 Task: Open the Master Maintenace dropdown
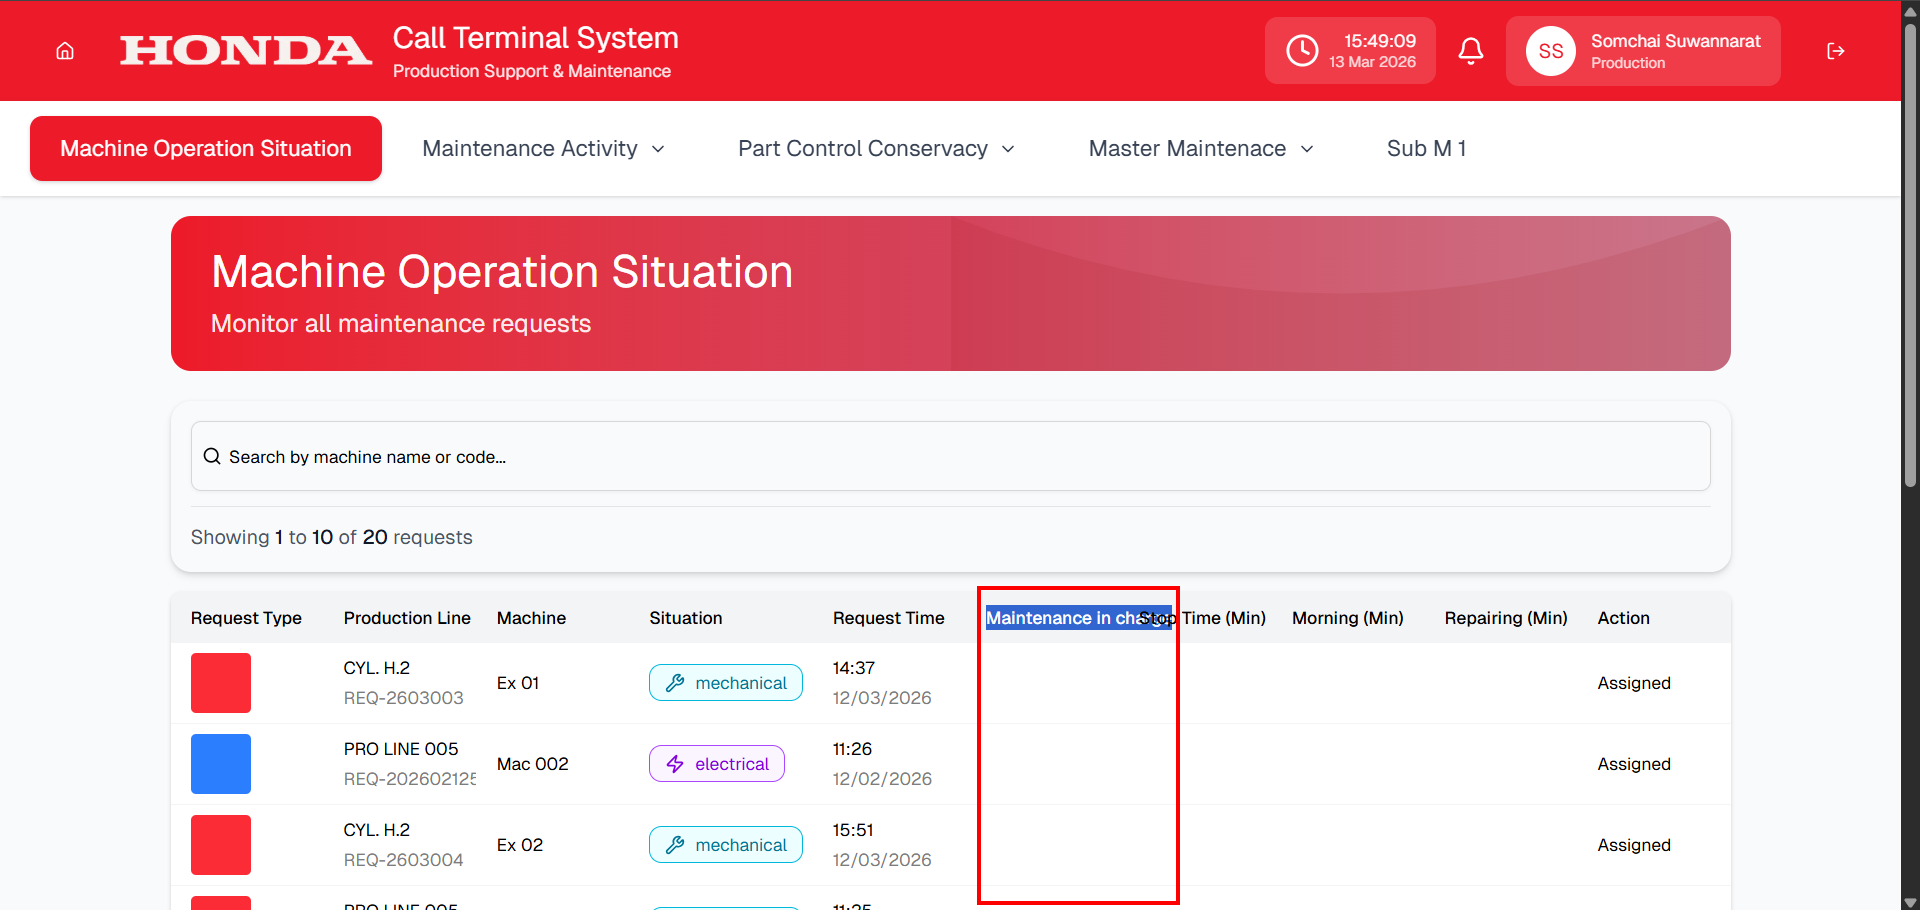pyautogui.click(x=1201, y=149)
